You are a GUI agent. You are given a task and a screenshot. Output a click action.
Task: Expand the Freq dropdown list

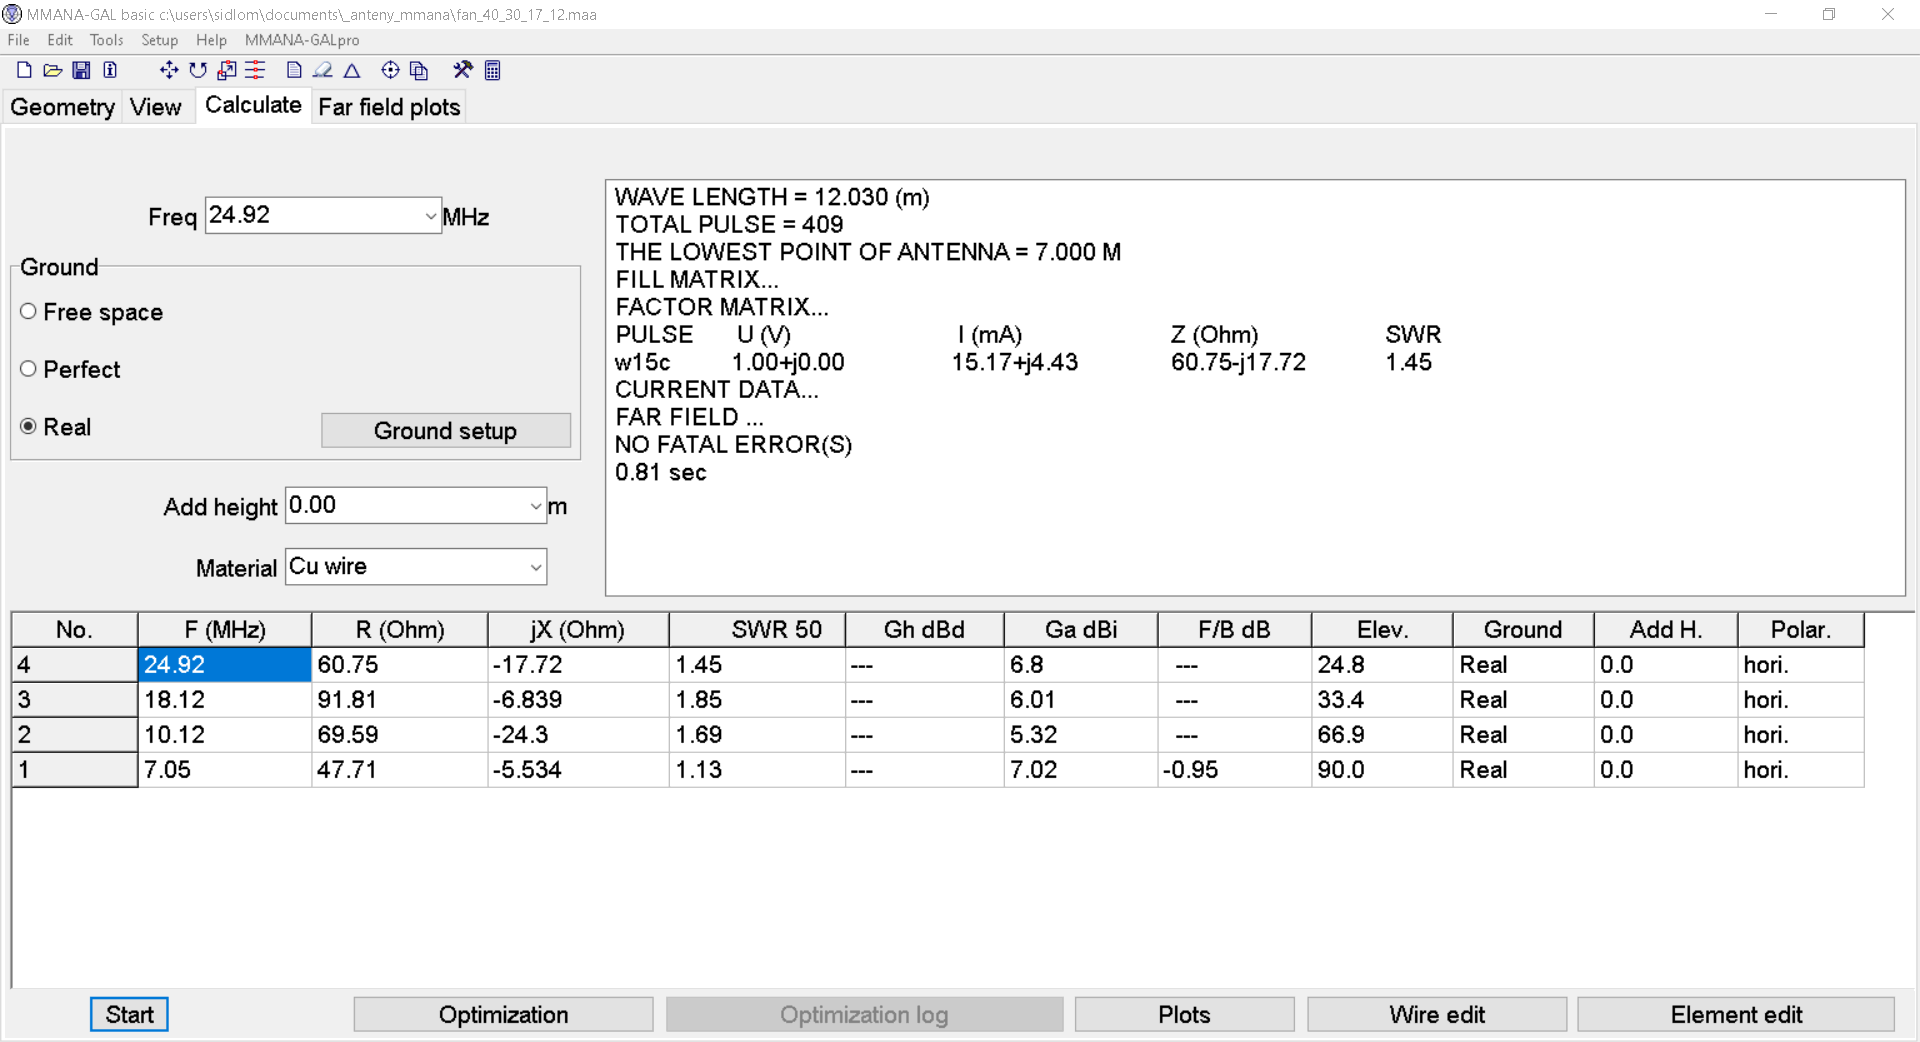tap(430, 216)
